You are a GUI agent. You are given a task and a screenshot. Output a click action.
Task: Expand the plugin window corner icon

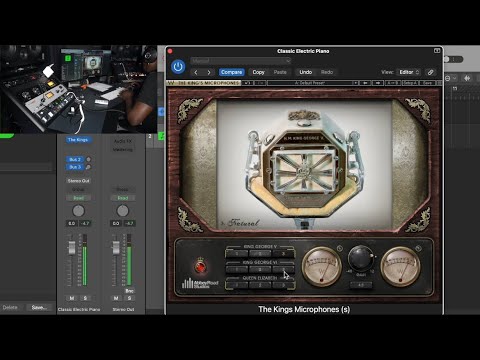point(437,51)
